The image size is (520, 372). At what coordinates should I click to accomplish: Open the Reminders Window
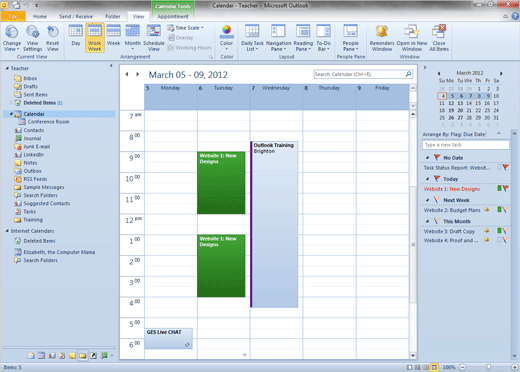(x=382, y=37)
